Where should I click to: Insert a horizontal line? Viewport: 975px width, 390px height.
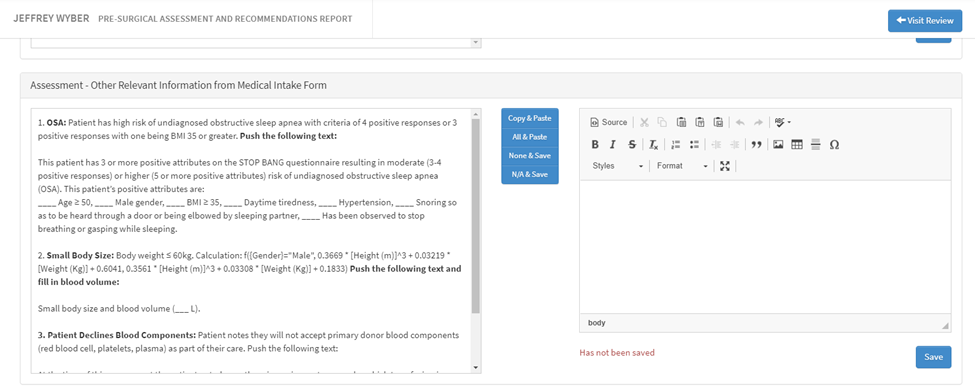click(816, 144)
